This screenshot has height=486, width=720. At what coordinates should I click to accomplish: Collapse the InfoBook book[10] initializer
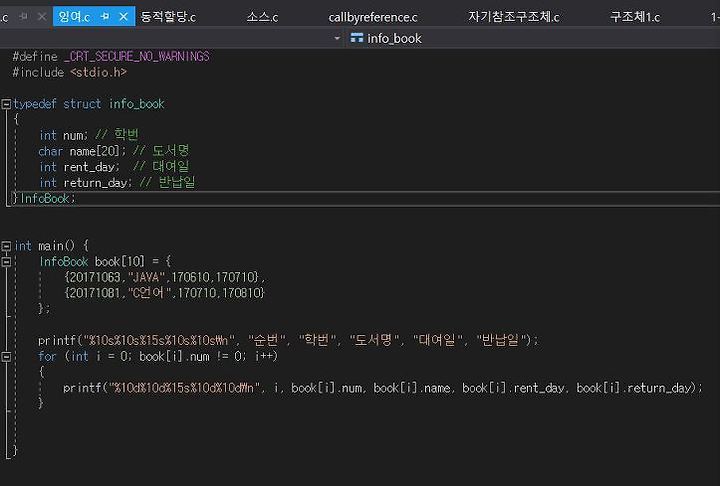(x=6, y=262)
